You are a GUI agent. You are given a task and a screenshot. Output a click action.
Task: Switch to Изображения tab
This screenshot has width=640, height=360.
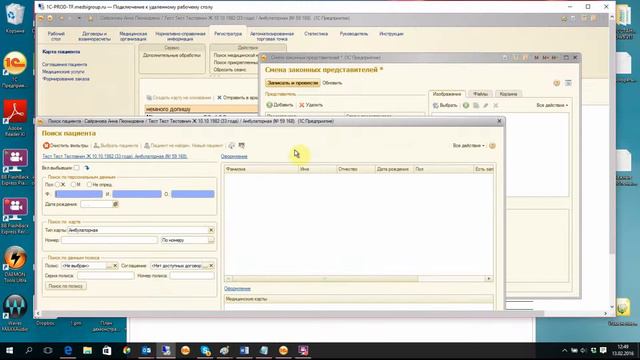(447, 94)
